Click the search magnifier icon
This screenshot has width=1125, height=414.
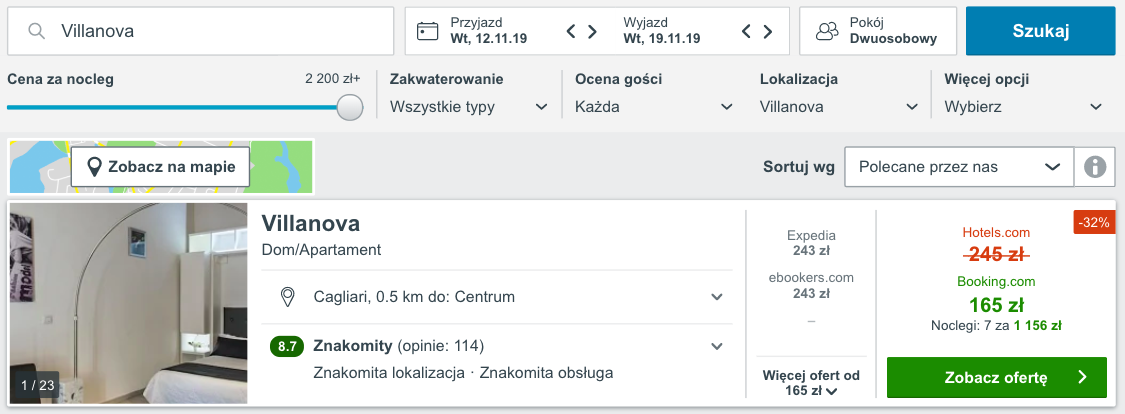tap(37, 31)
